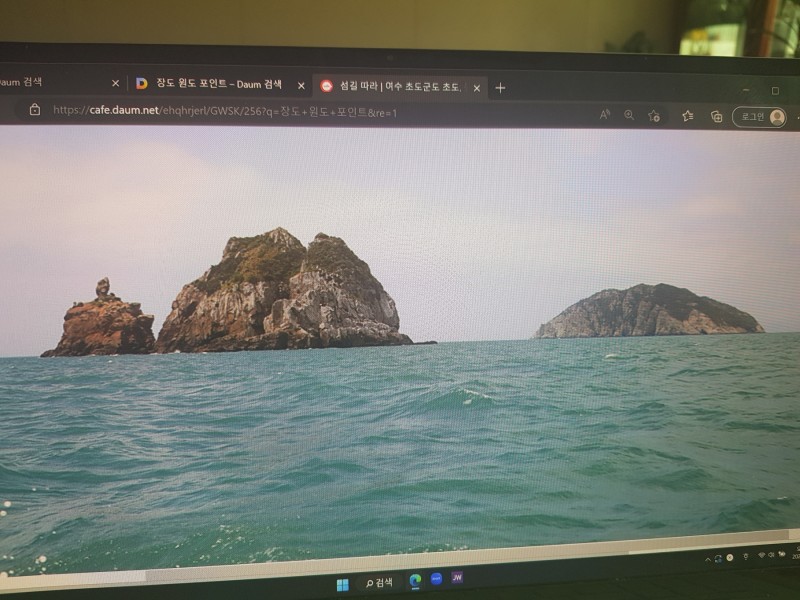Screen dimensions: 800x600
Task: Click the taskbar 검색 search box
Action: coord(379,583)
